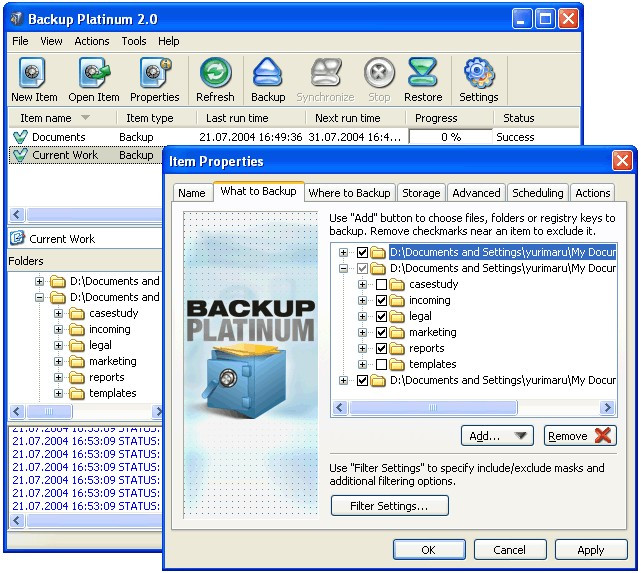This screenshot has width=641, height=573.
Task: Check the casestudy folder checkbox
Action: pos(381,284)
